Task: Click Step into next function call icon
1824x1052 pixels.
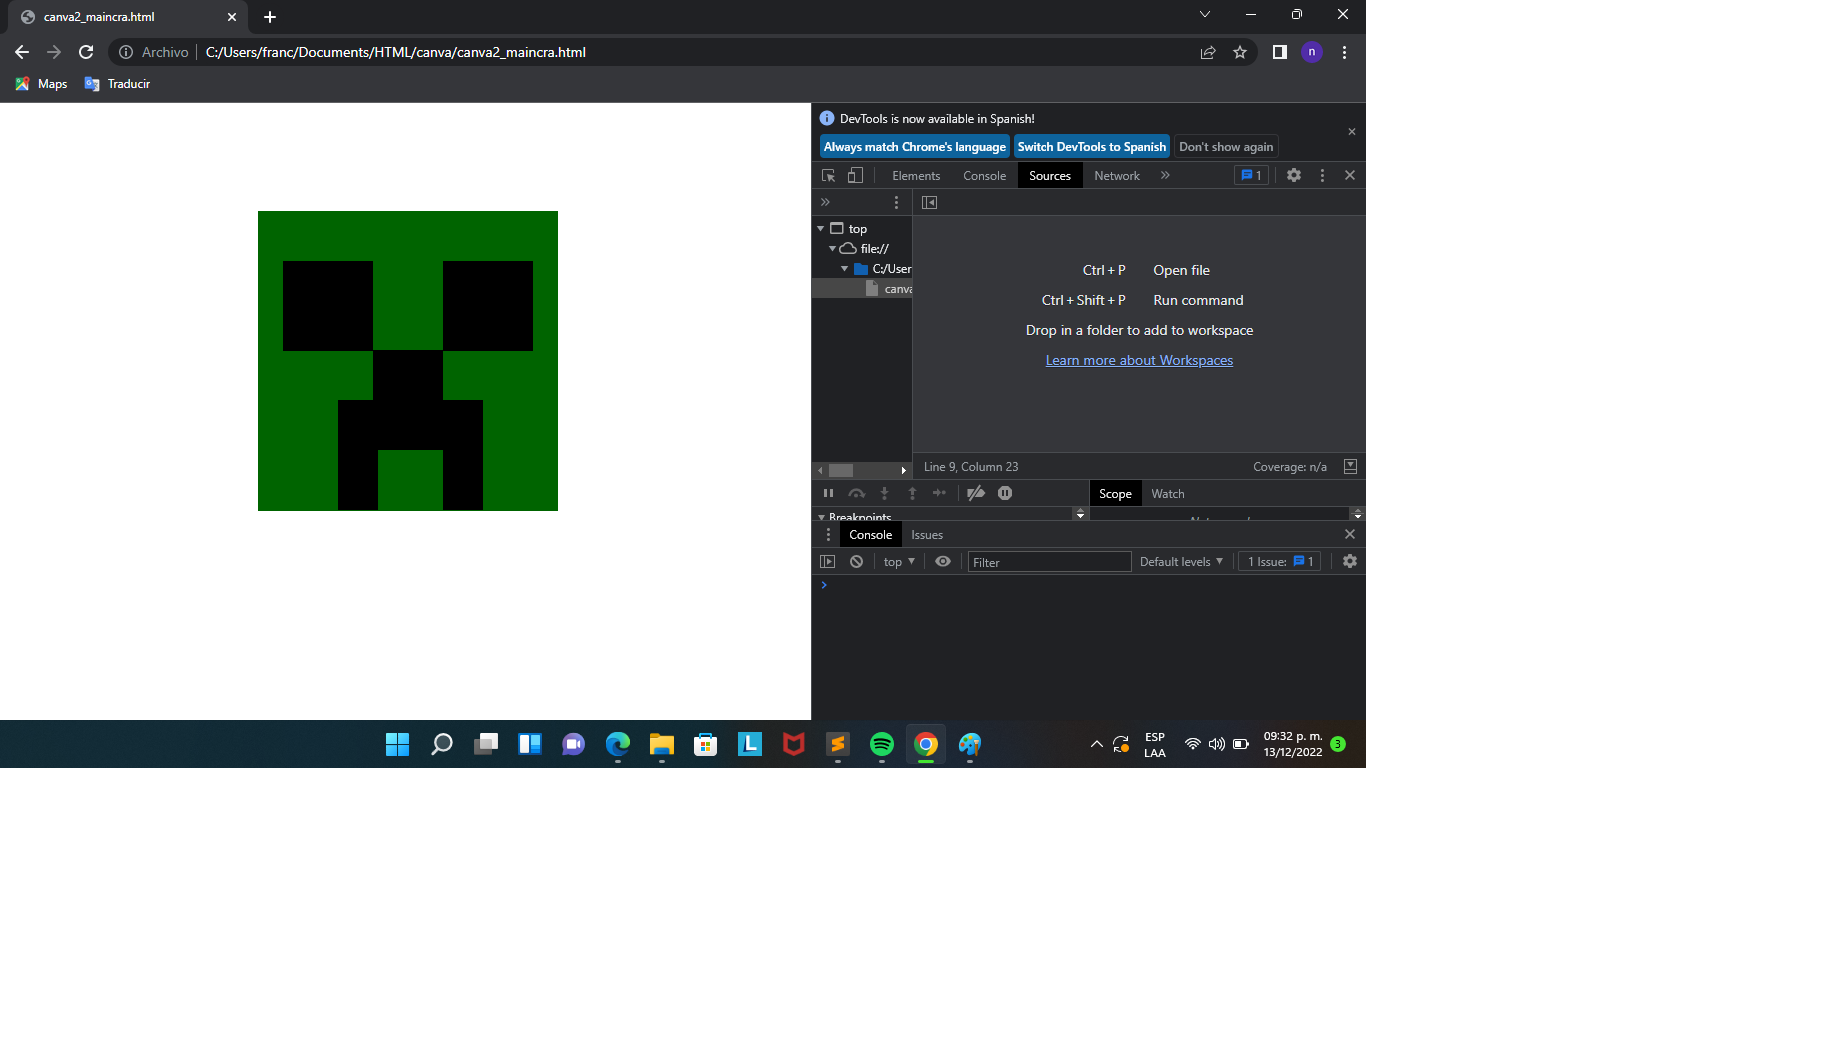Action: tap(884, 493)
